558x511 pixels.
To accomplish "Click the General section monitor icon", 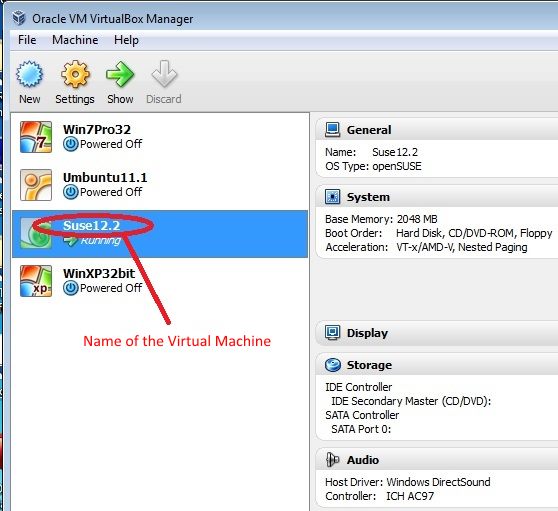I will click(333, 130).
